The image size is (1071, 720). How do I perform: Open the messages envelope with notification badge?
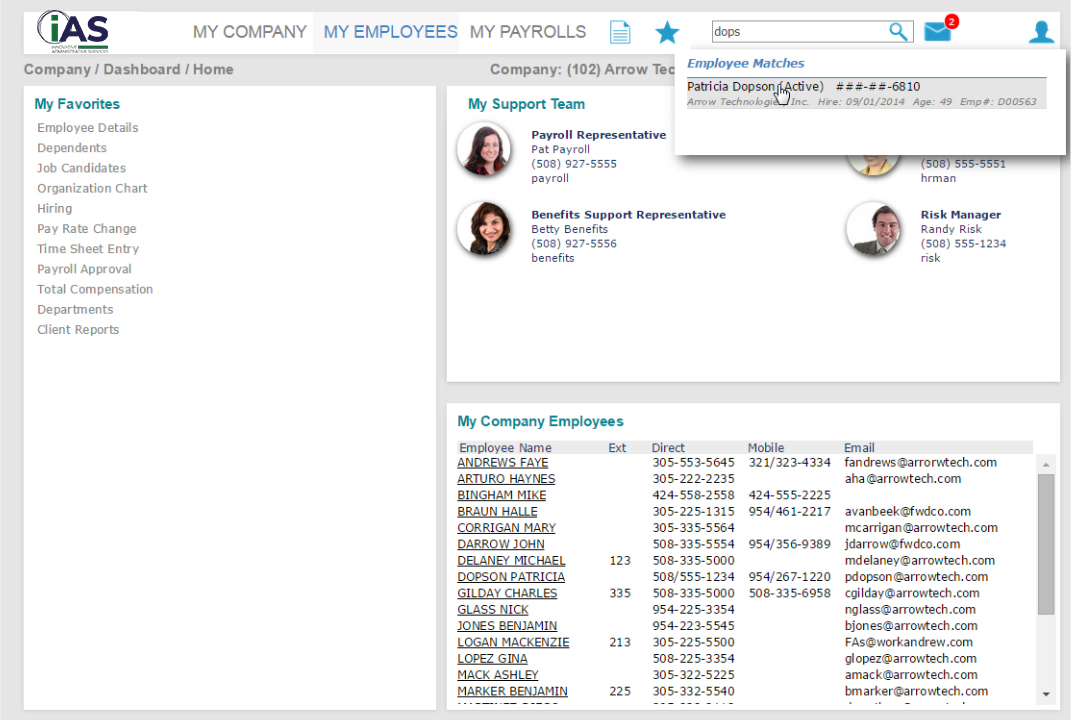(937, 31)
